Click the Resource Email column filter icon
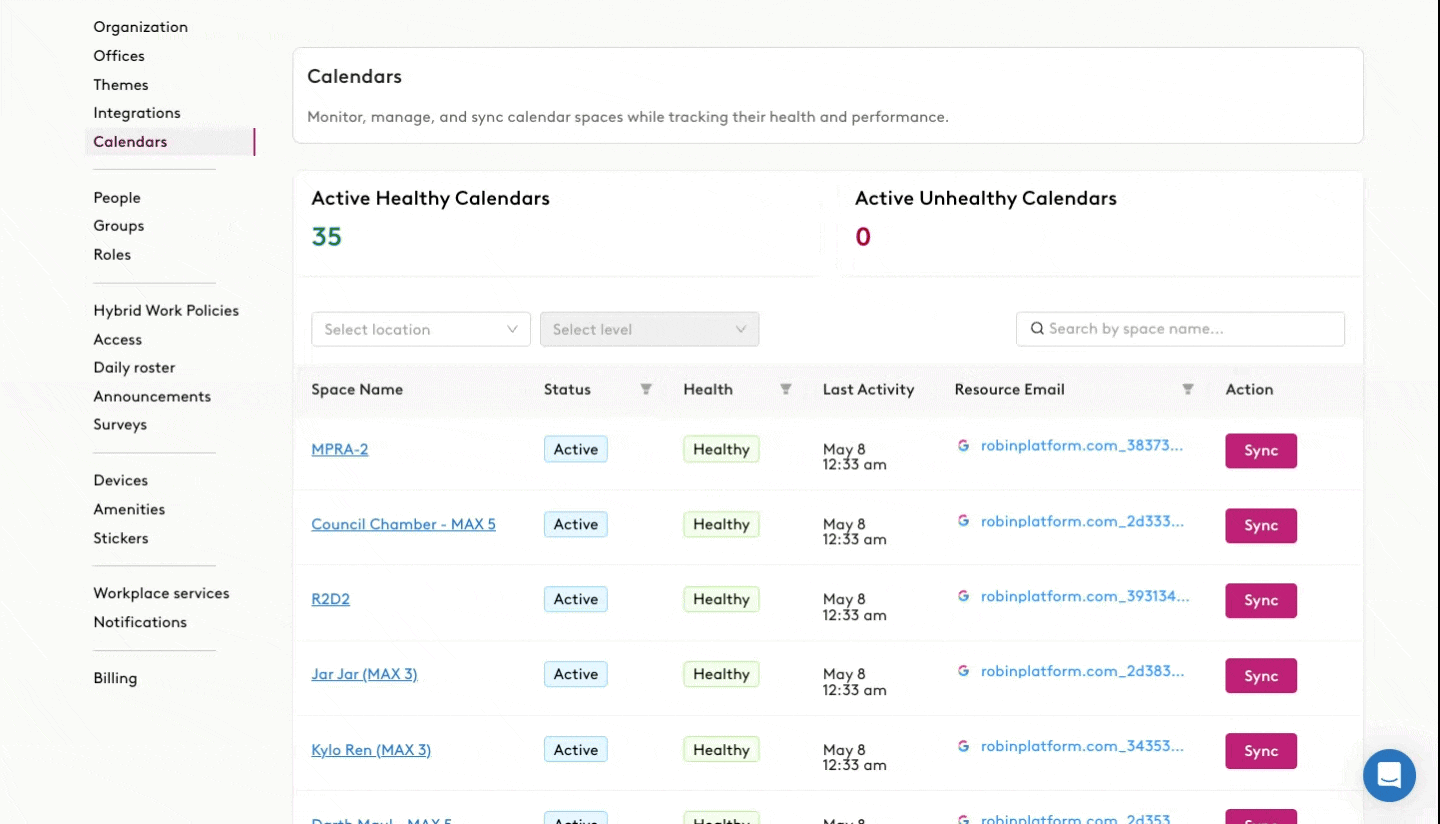This screenshot has height=824, width=1440. point(1188,389)
